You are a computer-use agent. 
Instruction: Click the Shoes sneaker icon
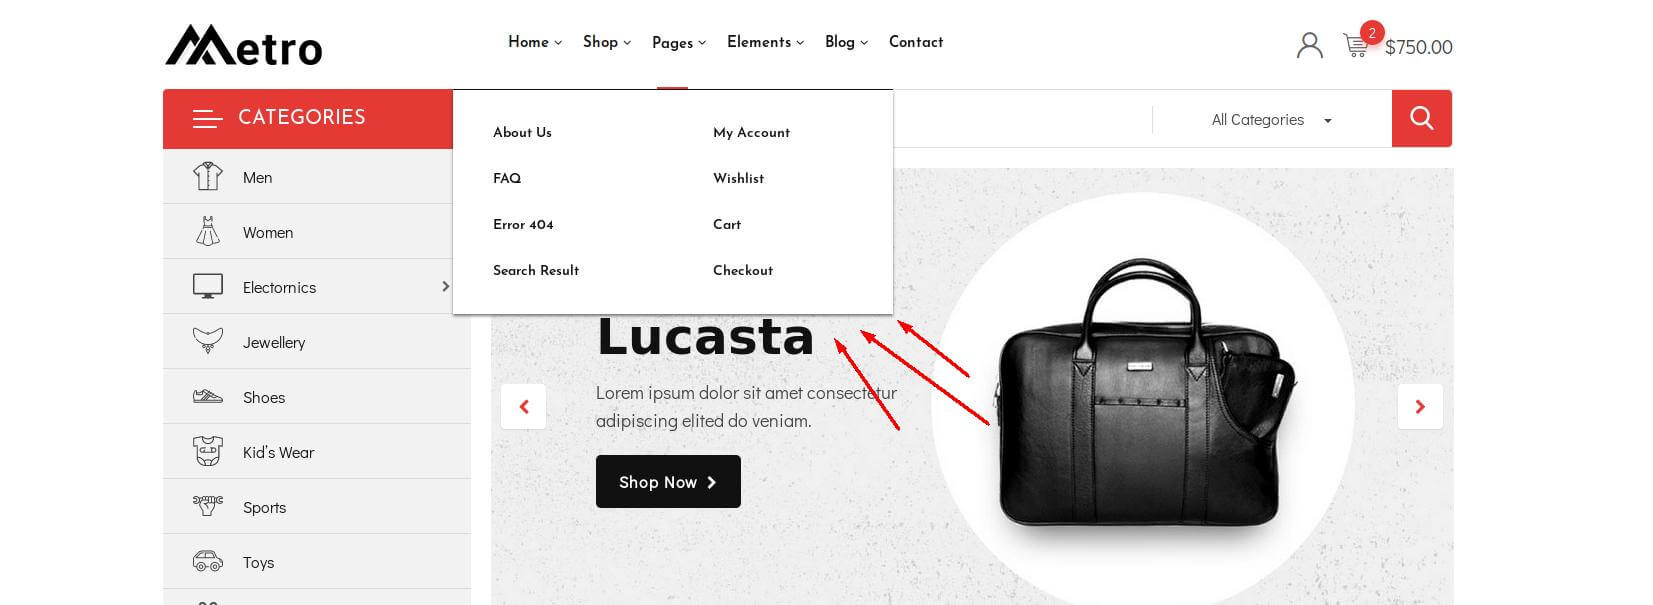(x=208, y=396)
